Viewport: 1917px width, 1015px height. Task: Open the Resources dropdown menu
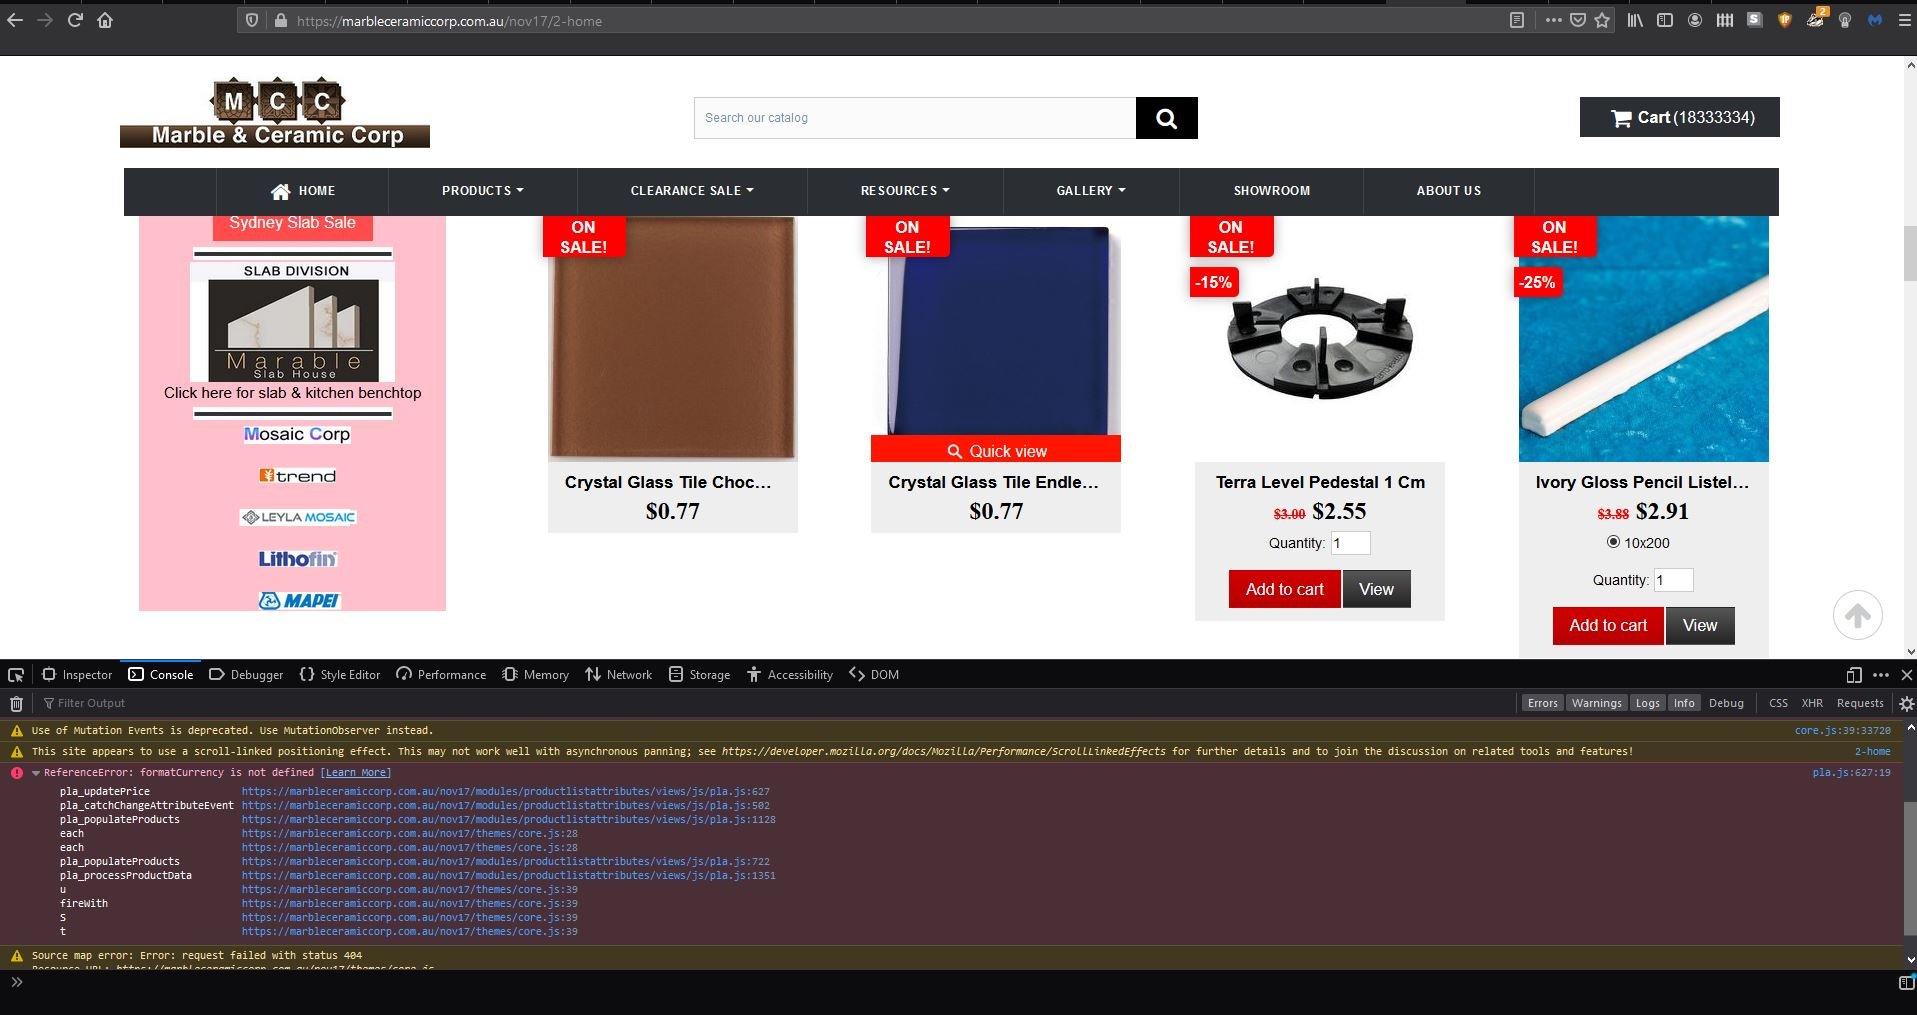[905, 191]
